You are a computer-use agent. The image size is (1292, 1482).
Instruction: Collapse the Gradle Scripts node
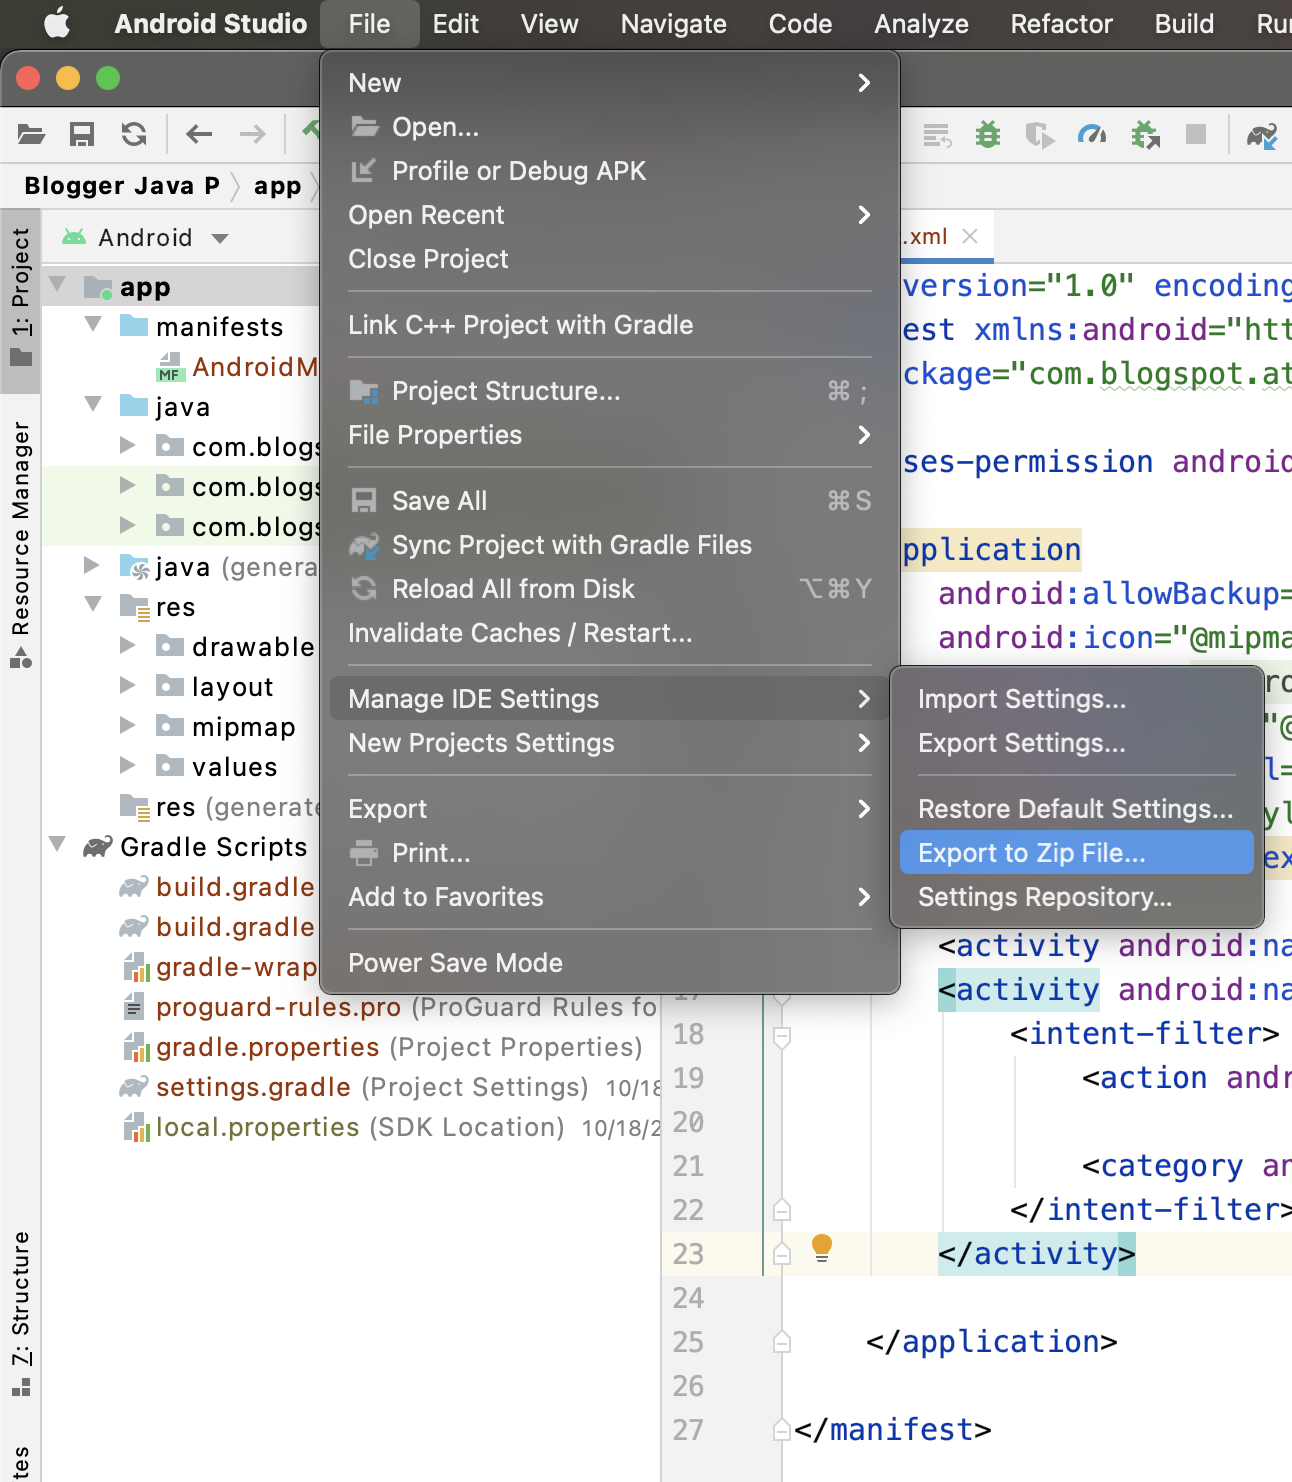58,845
